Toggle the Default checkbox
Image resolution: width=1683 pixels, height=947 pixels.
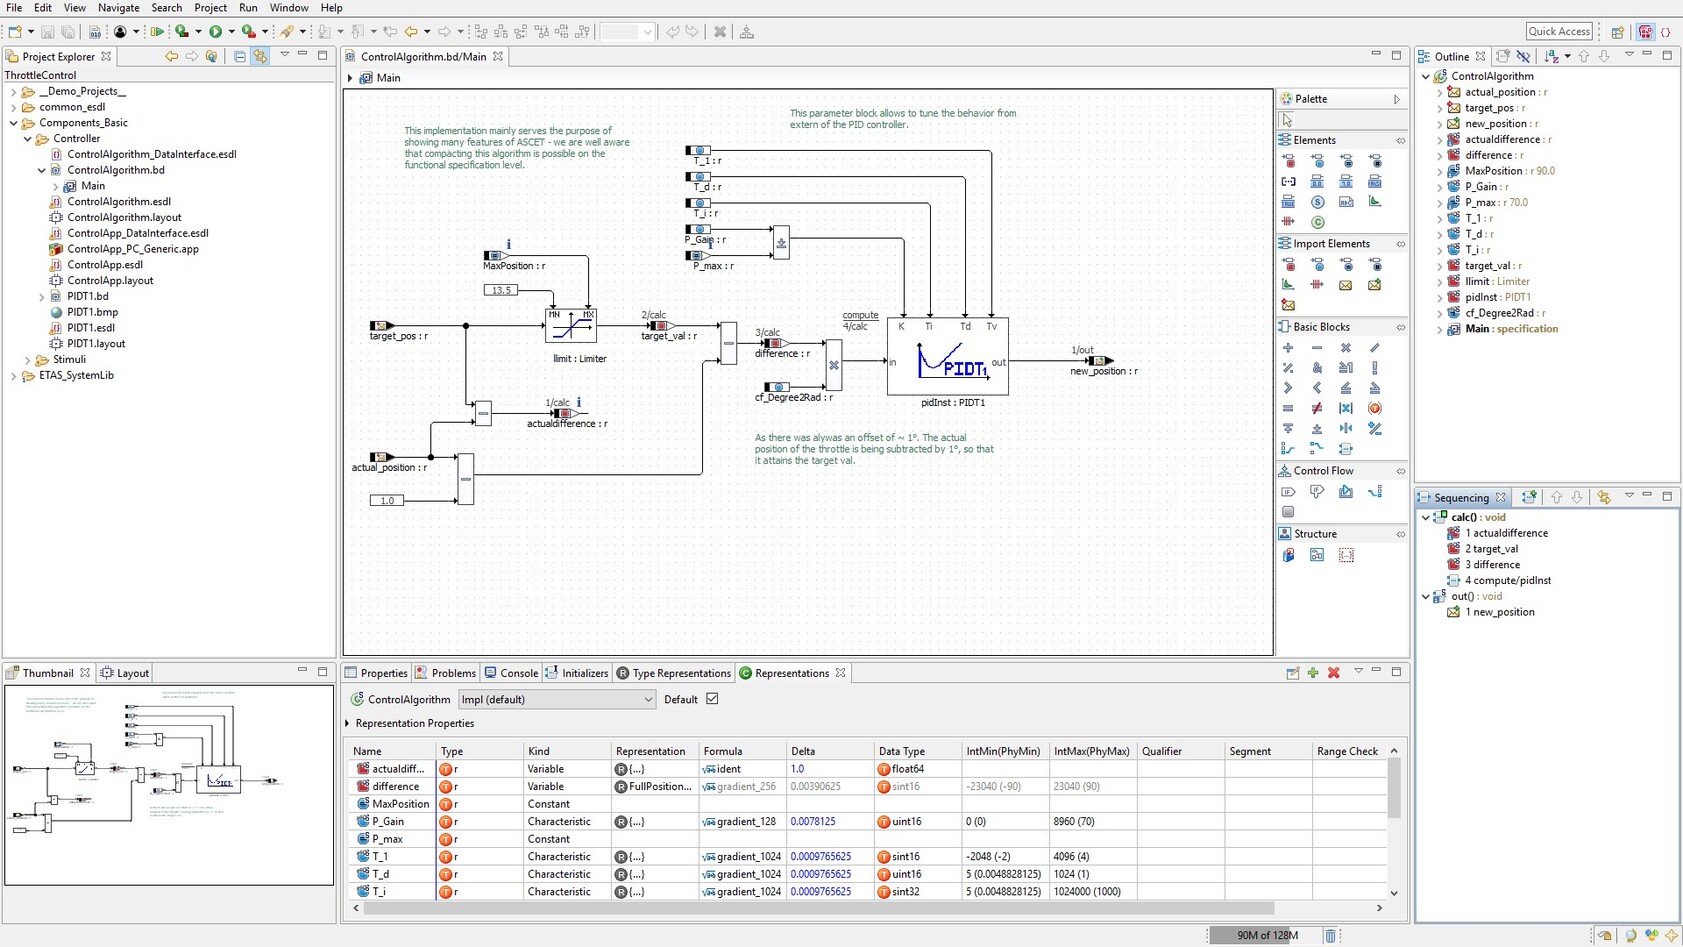tap(712, 699)
